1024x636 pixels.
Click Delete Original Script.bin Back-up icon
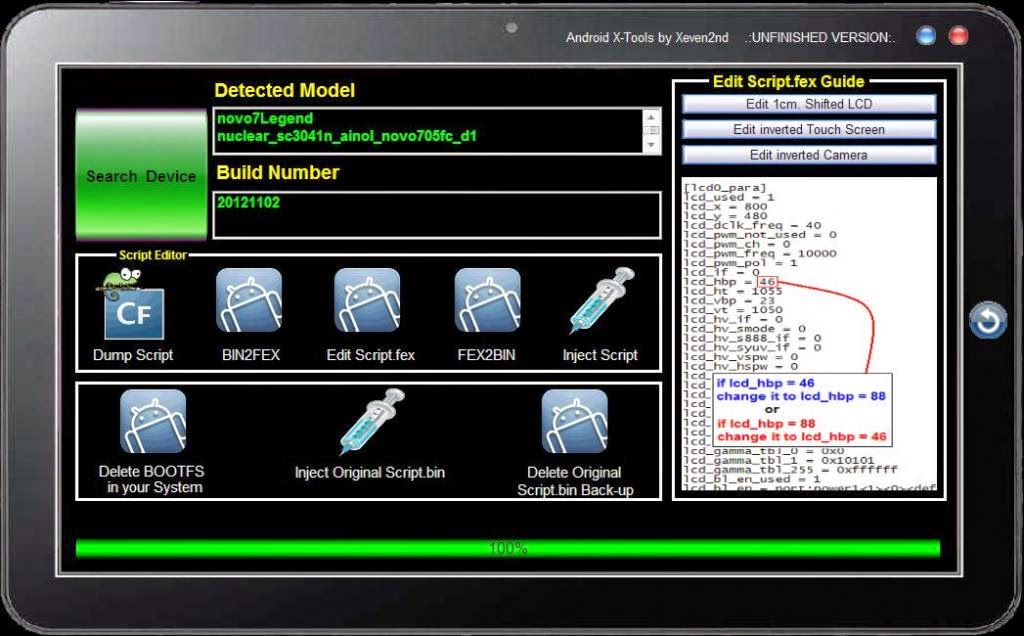[x=575, y=421]
